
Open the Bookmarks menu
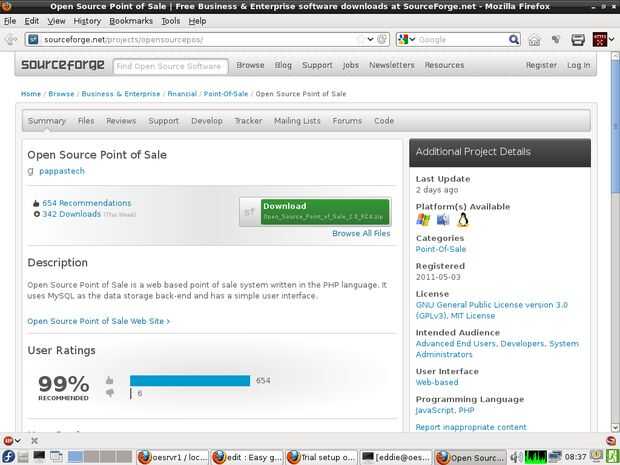tap(131, 21)
